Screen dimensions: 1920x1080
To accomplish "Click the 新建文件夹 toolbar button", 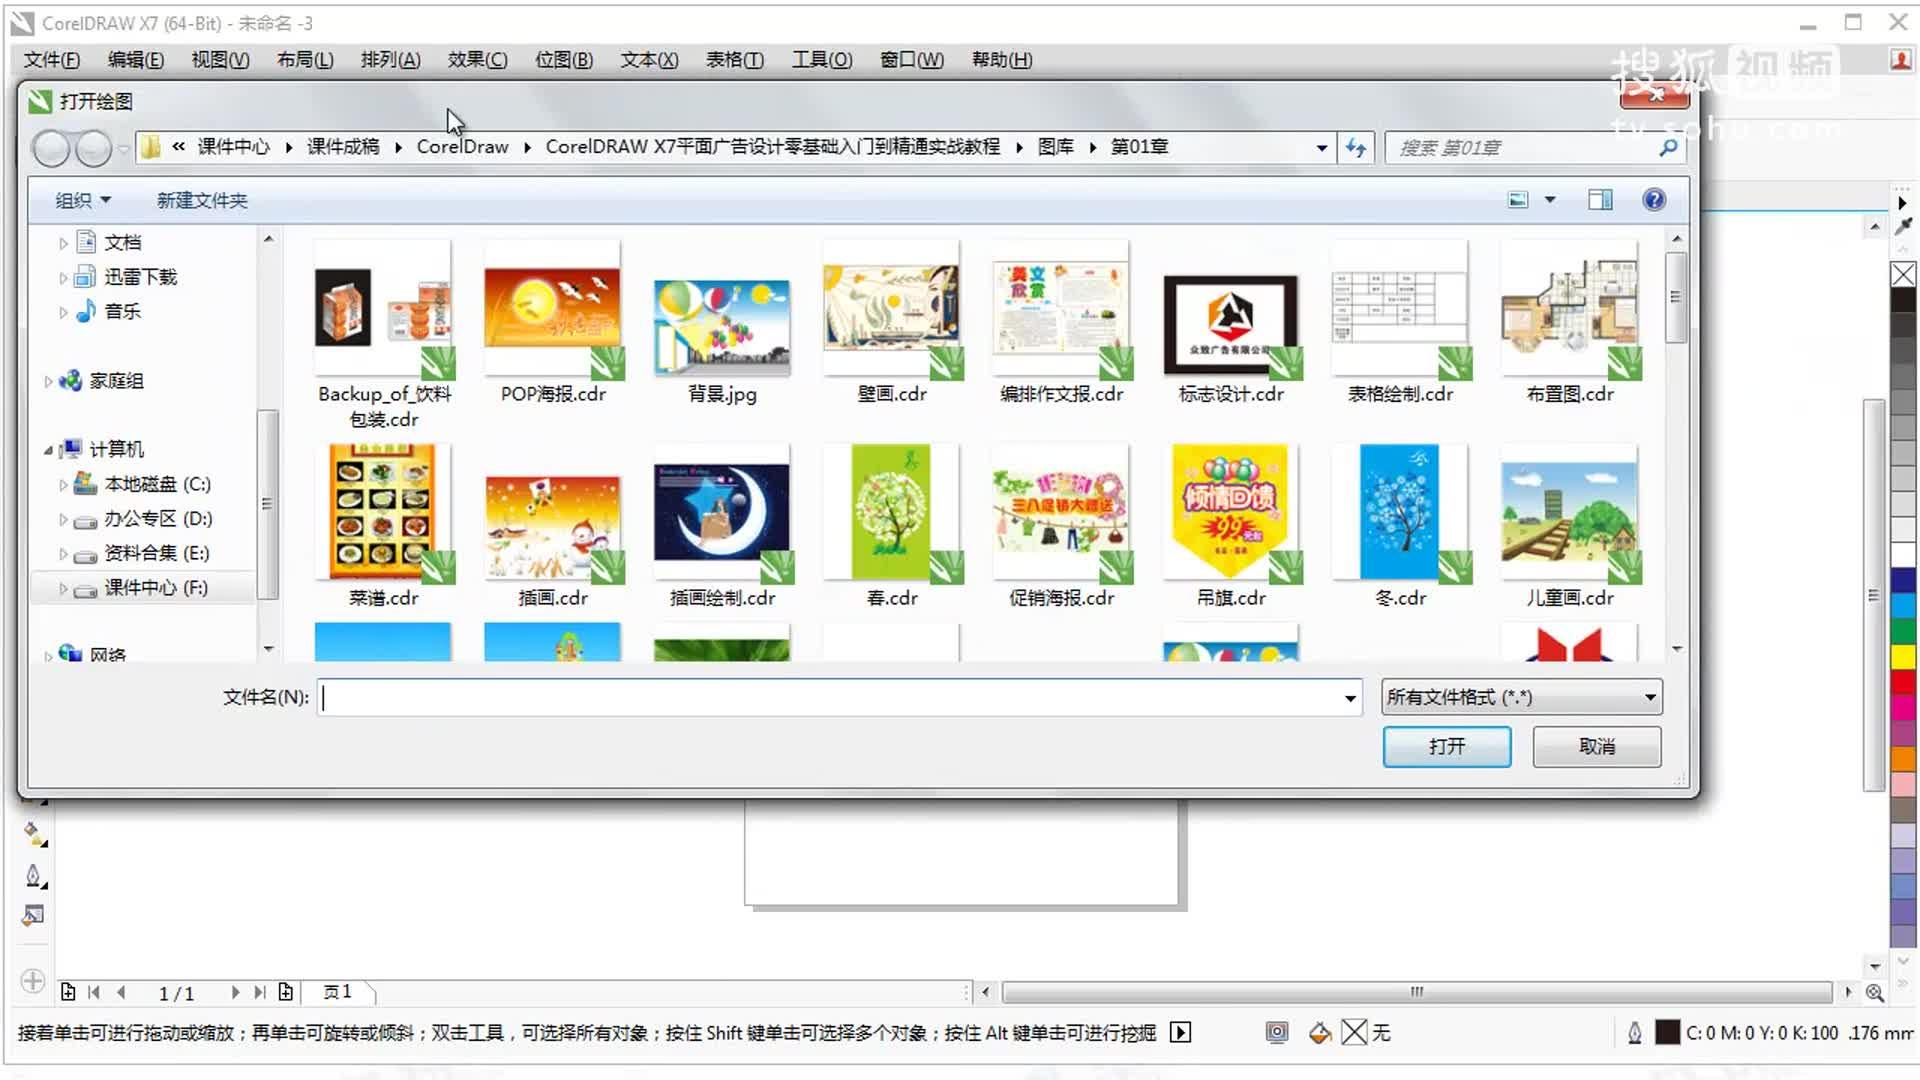I will pyautogui.click(x=201, y=200).
